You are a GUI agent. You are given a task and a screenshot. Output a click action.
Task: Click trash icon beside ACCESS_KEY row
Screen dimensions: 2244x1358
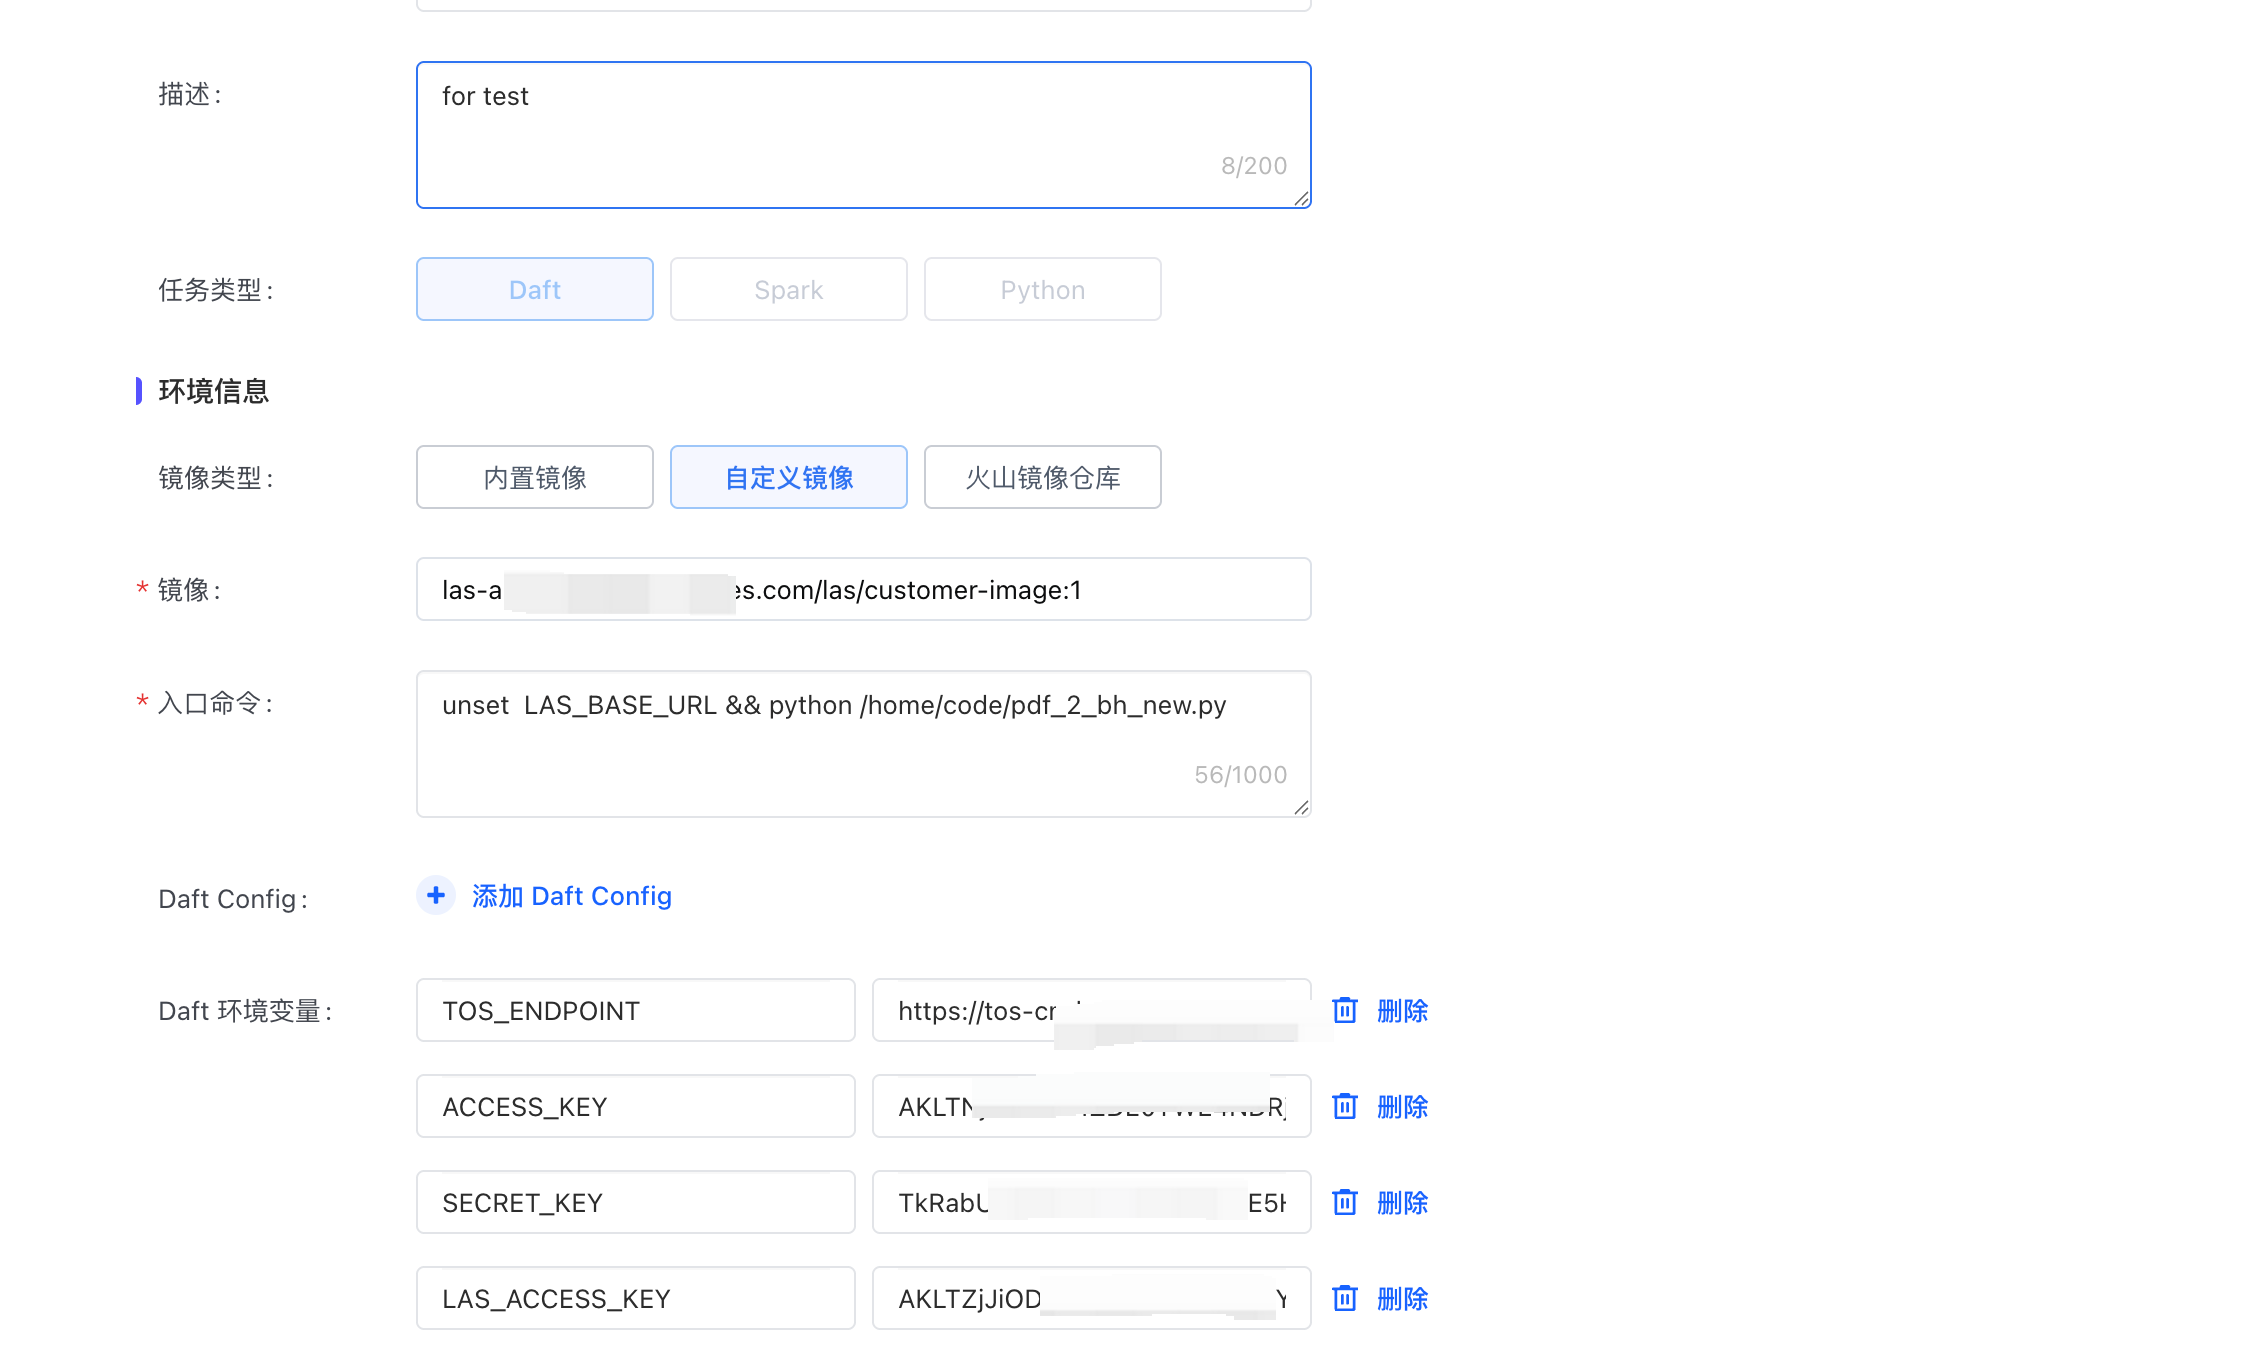tap(1345, 1107)
